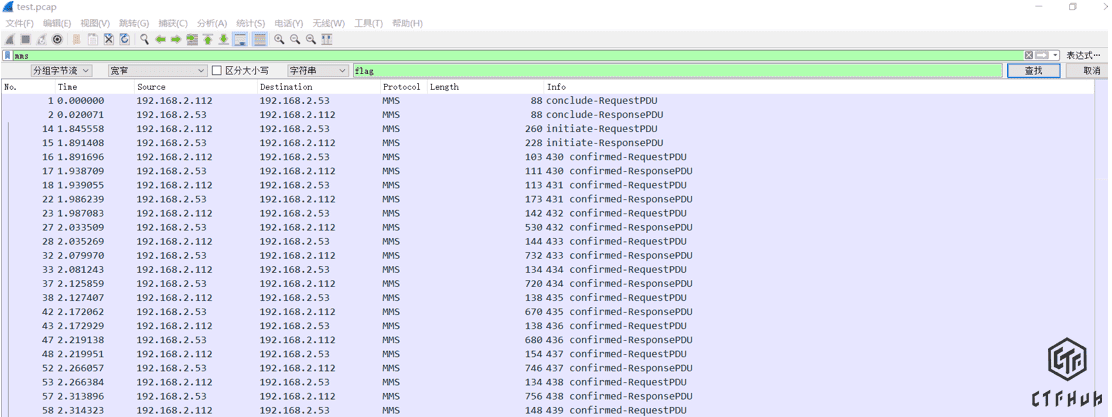Toggle the 区分大小写 case sensitive checkbox
1112x417 pixels.
217,71
